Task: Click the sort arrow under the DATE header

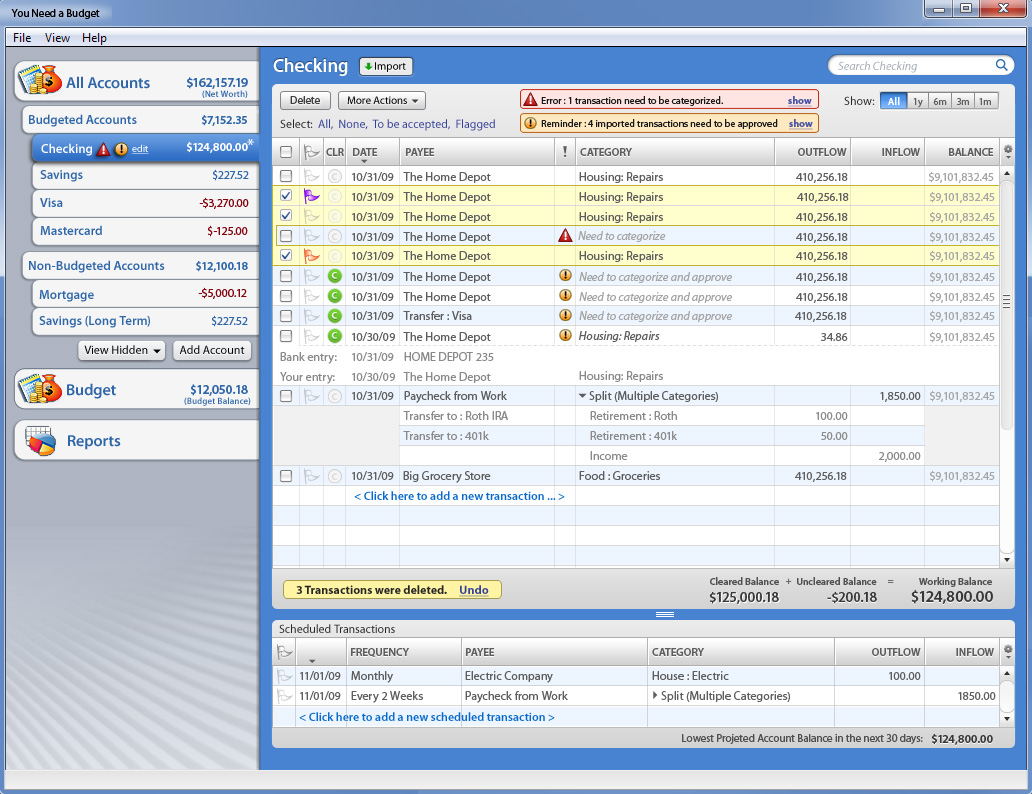Action: pos(364,161)
